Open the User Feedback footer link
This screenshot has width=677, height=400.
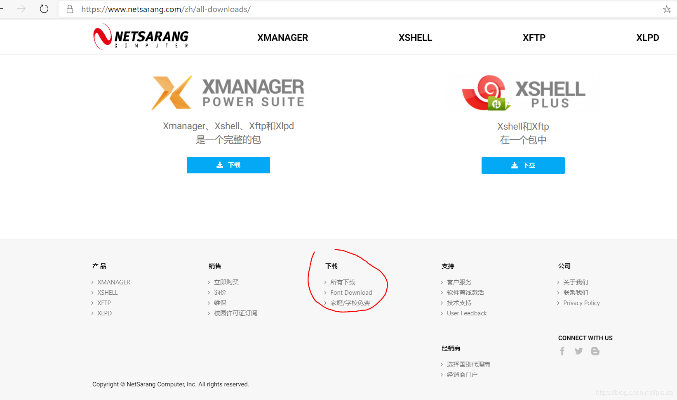(466, 313)
